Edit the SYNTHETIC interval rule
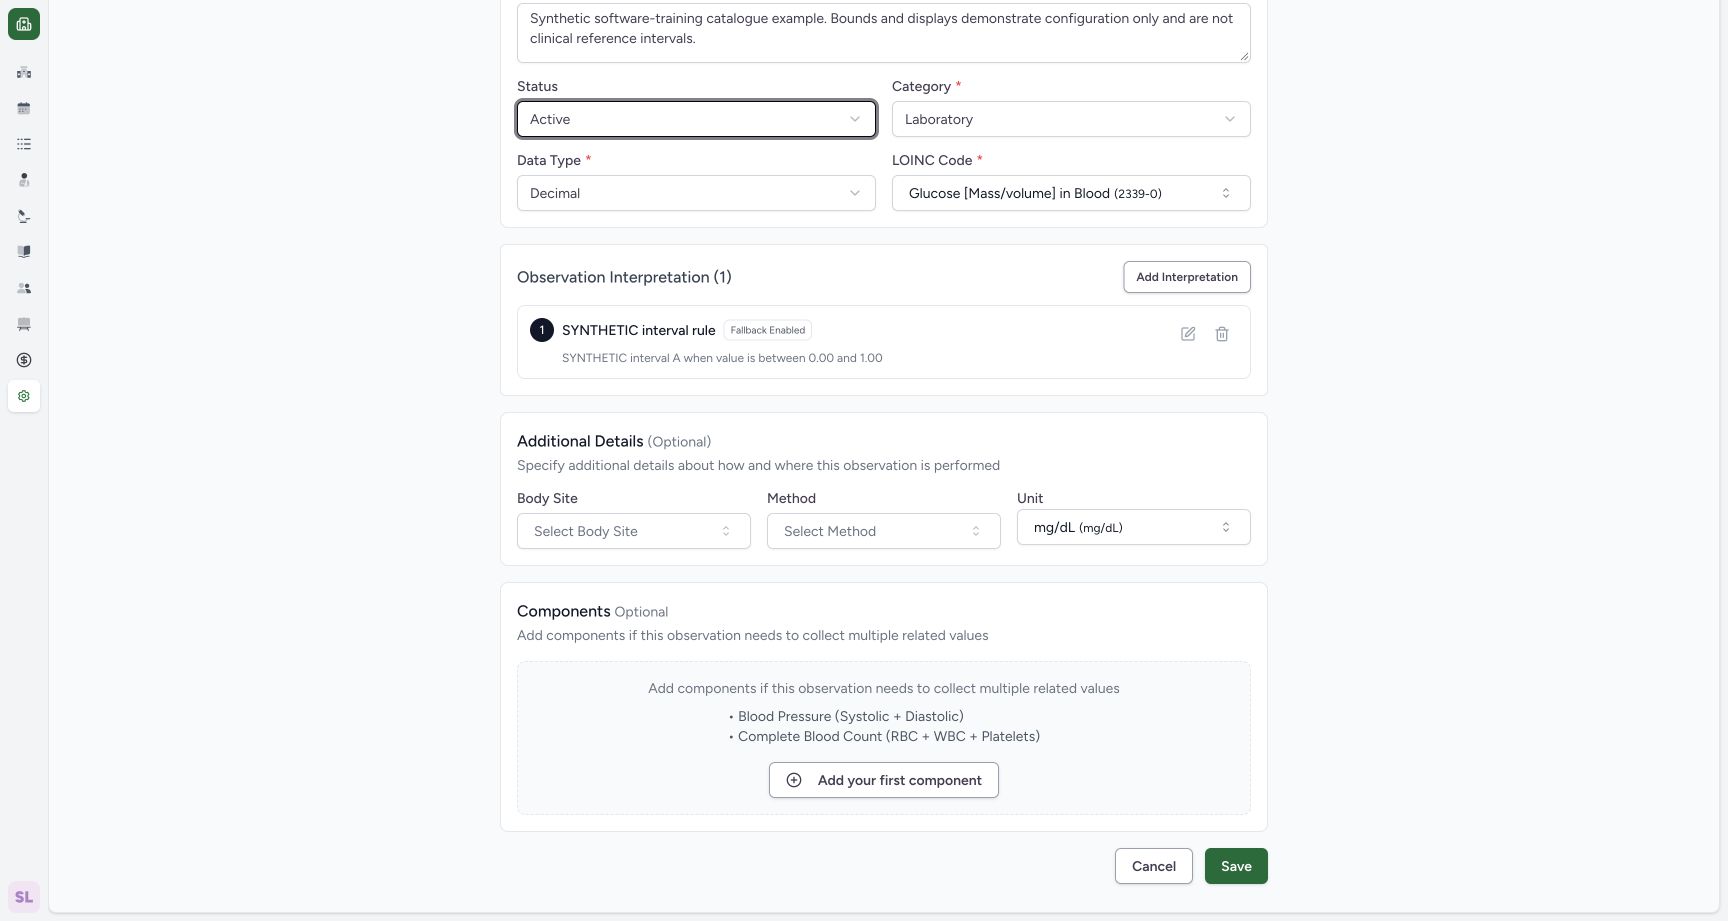The width and height of the screenshot is (1728, 921). click(1188, 334)
